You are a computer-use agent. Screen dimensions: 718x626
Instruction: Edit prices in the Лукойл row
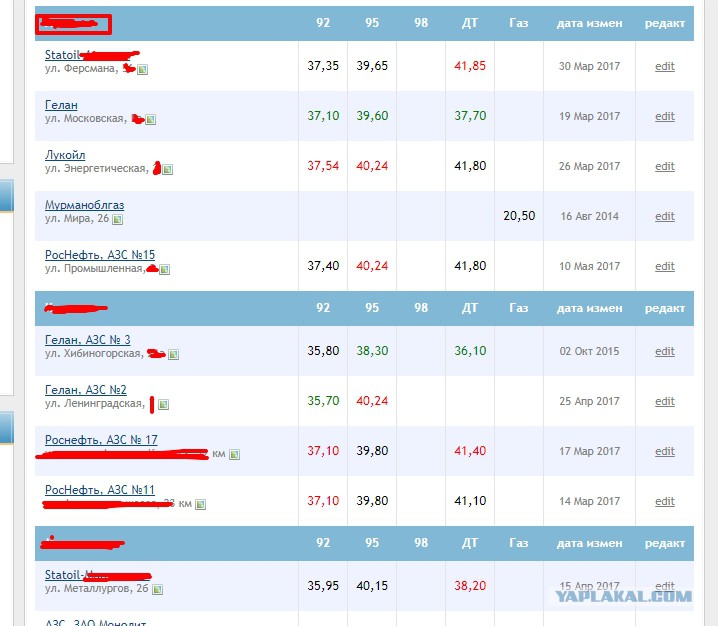[x=664, y=166]
